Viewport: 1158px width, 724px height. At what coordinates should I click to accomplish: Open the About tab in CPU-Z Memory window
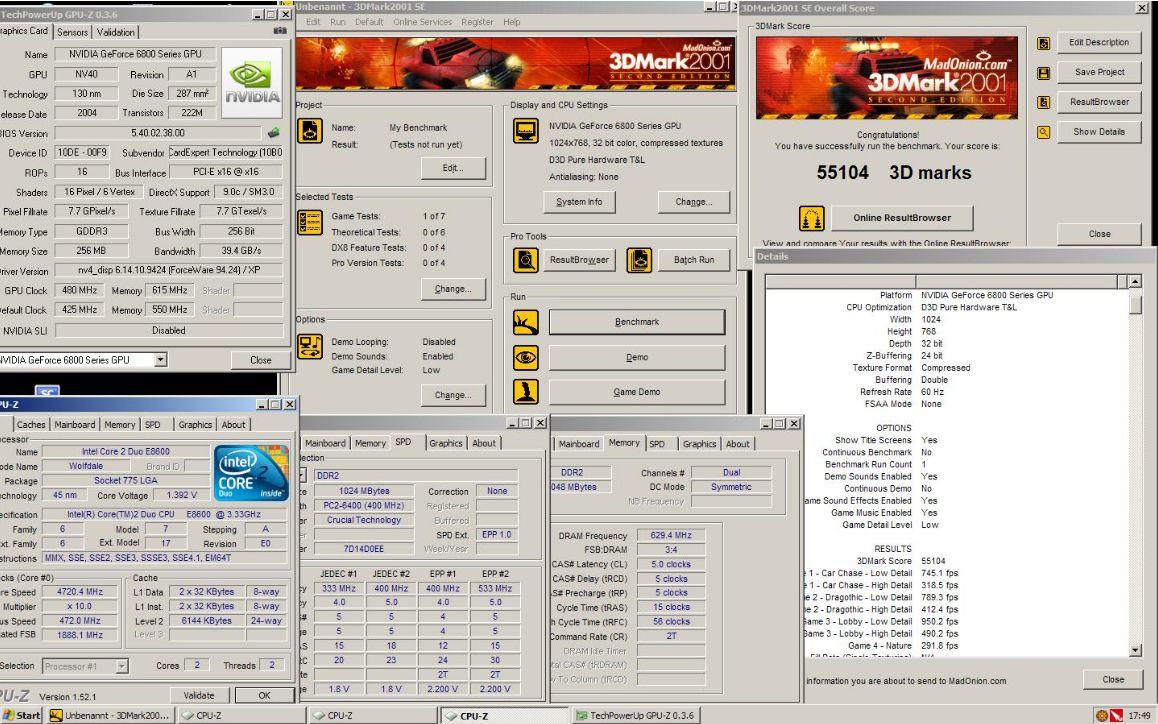(737, 444)
